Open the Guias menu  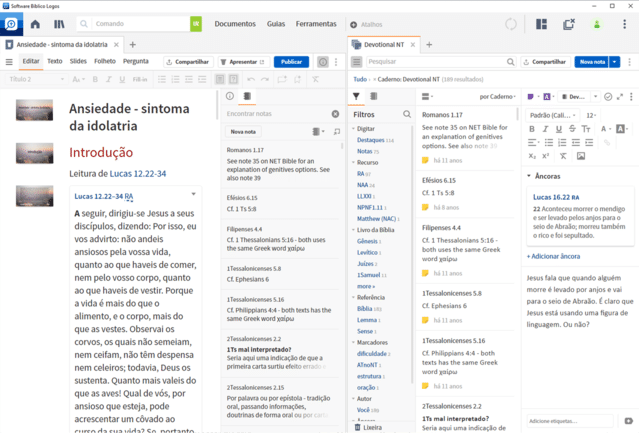276,24
